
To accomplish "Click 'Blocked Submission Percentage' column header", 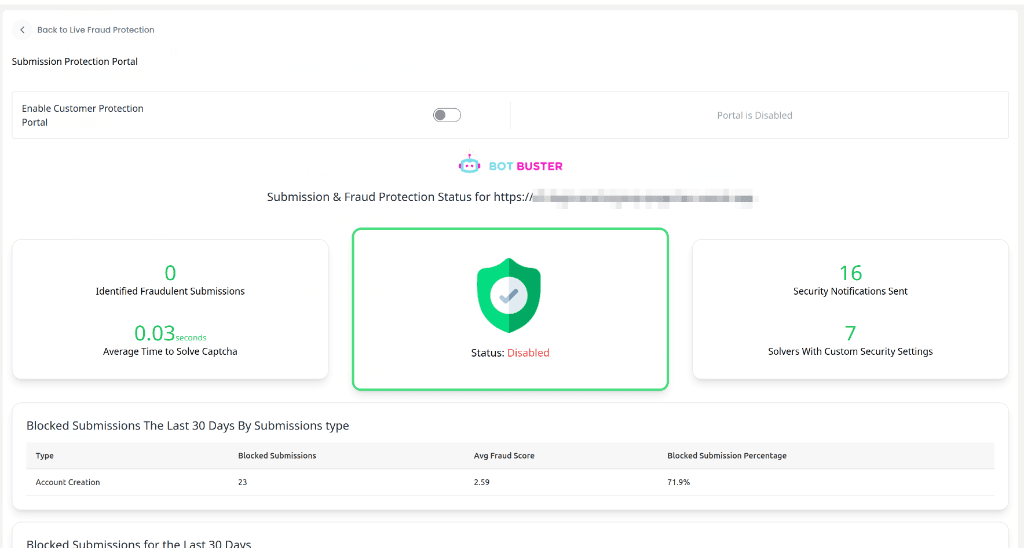I will coord(727,456).
